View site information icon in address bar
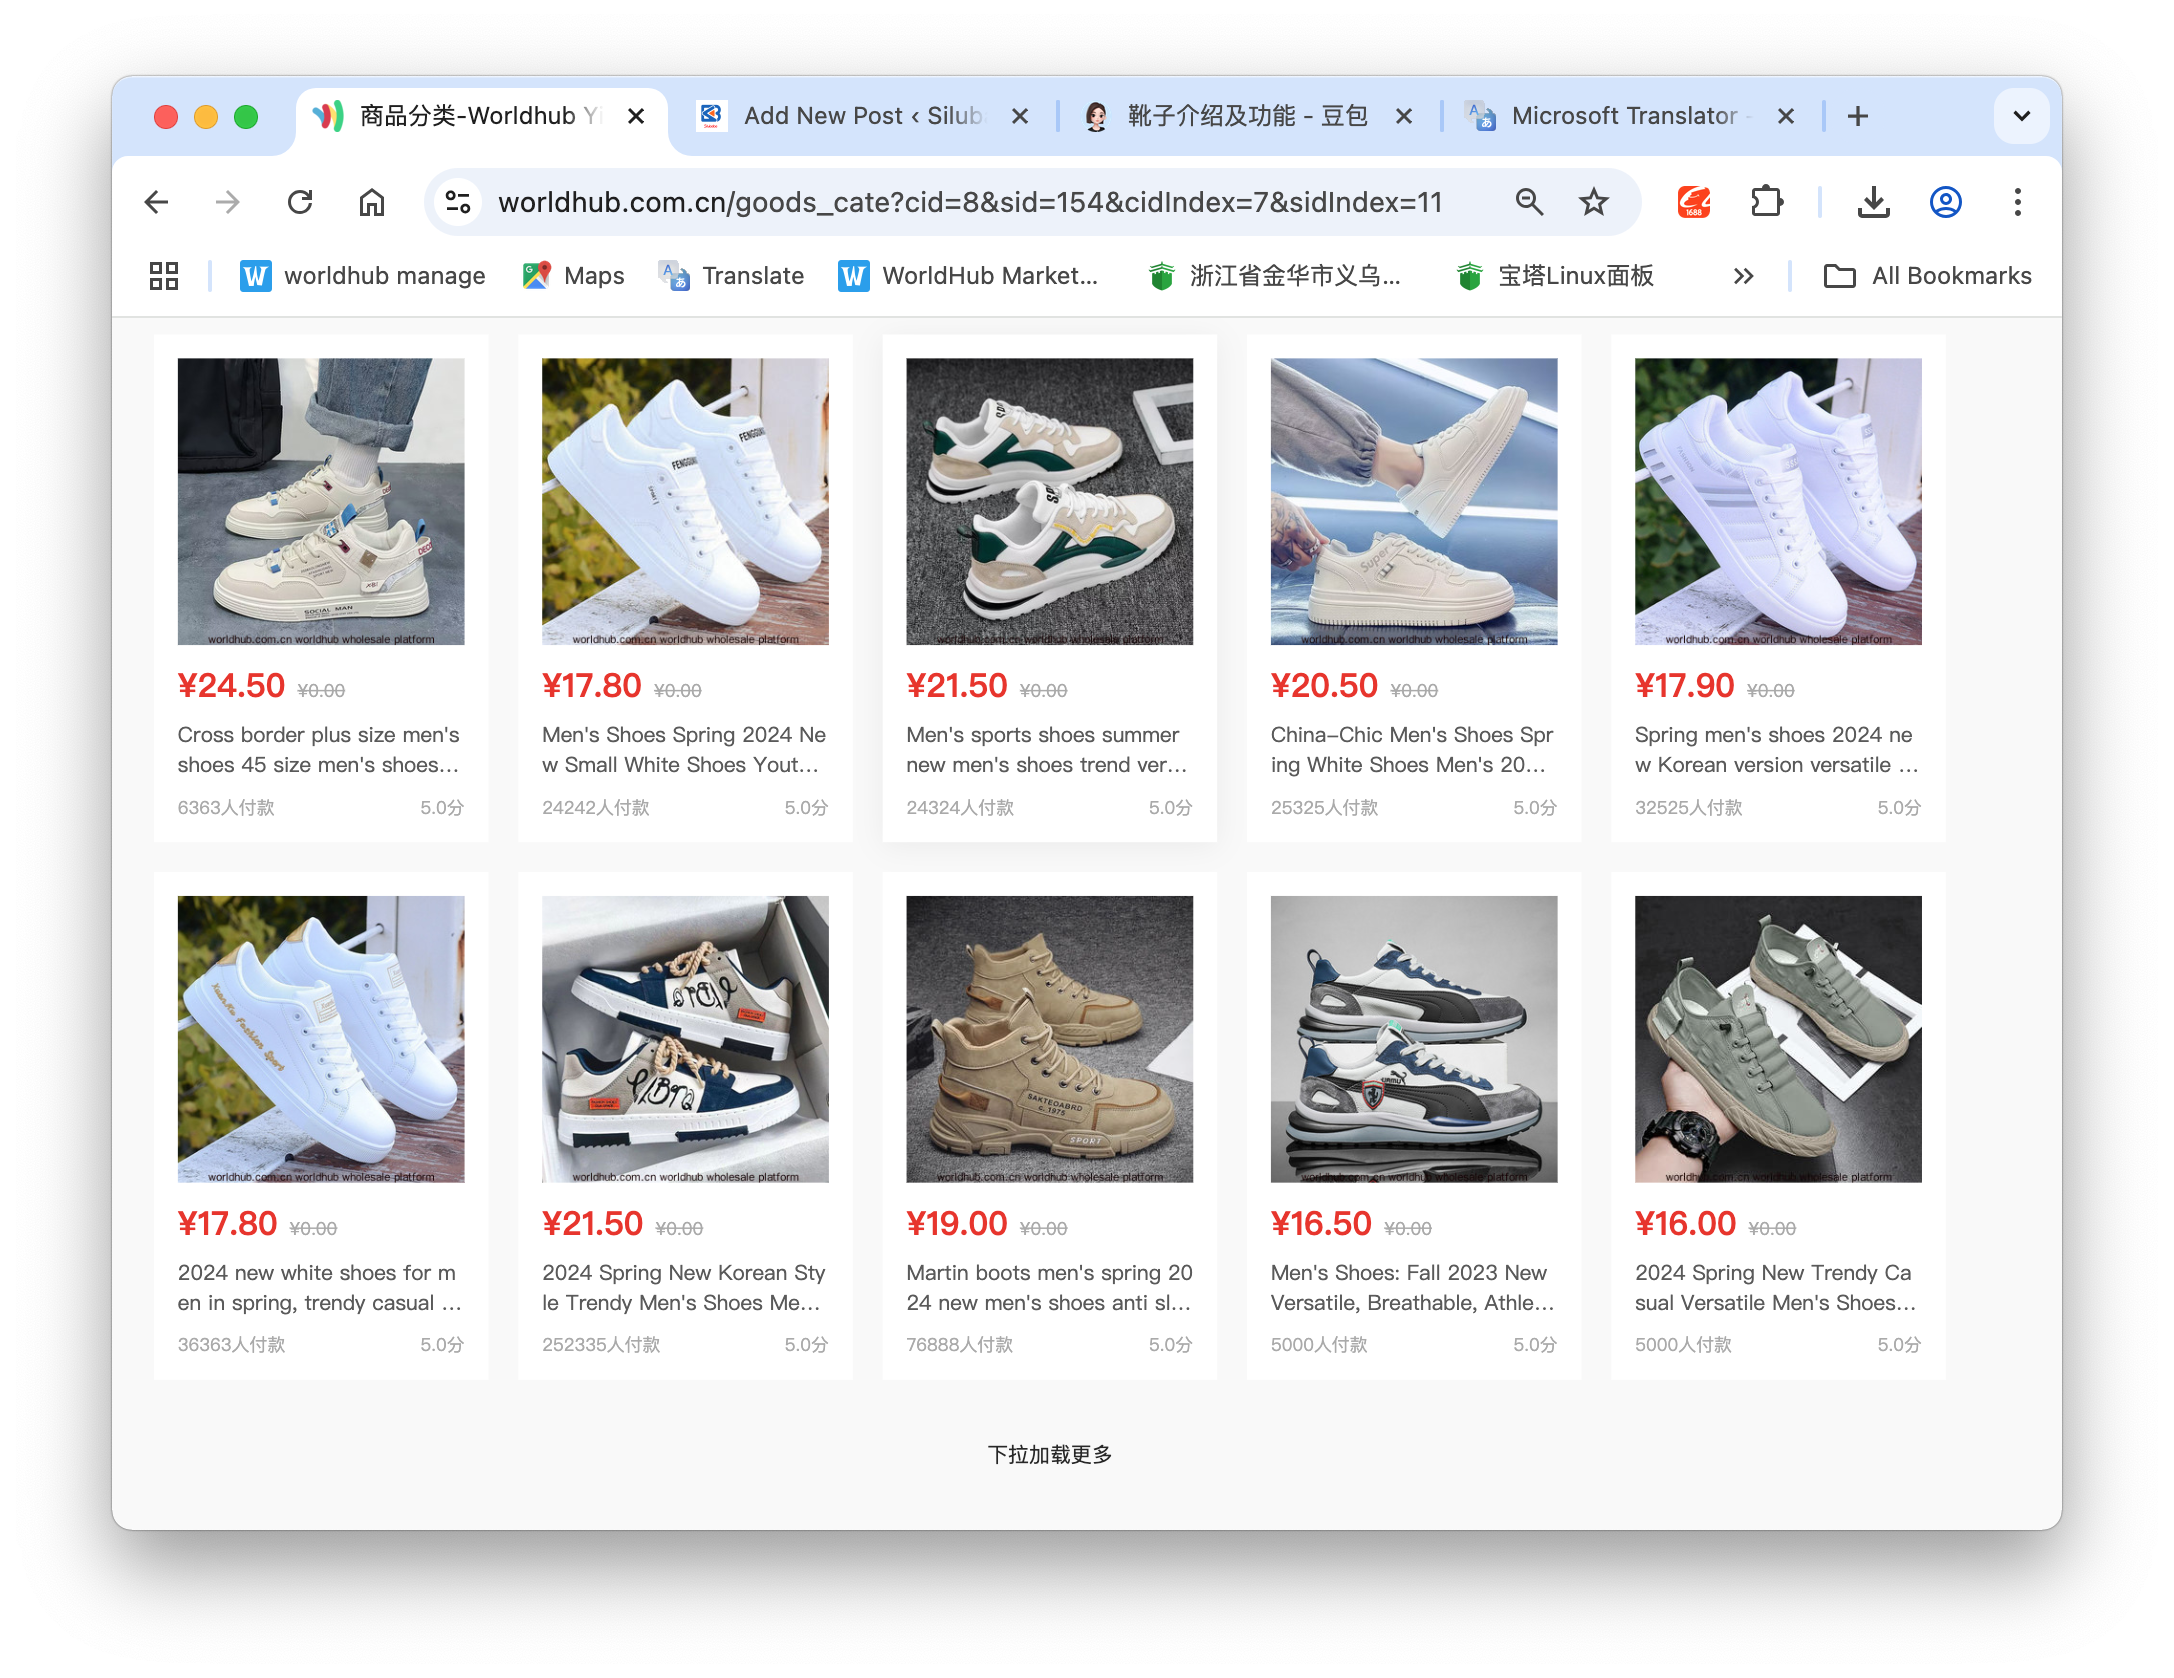 coord(458,203)
